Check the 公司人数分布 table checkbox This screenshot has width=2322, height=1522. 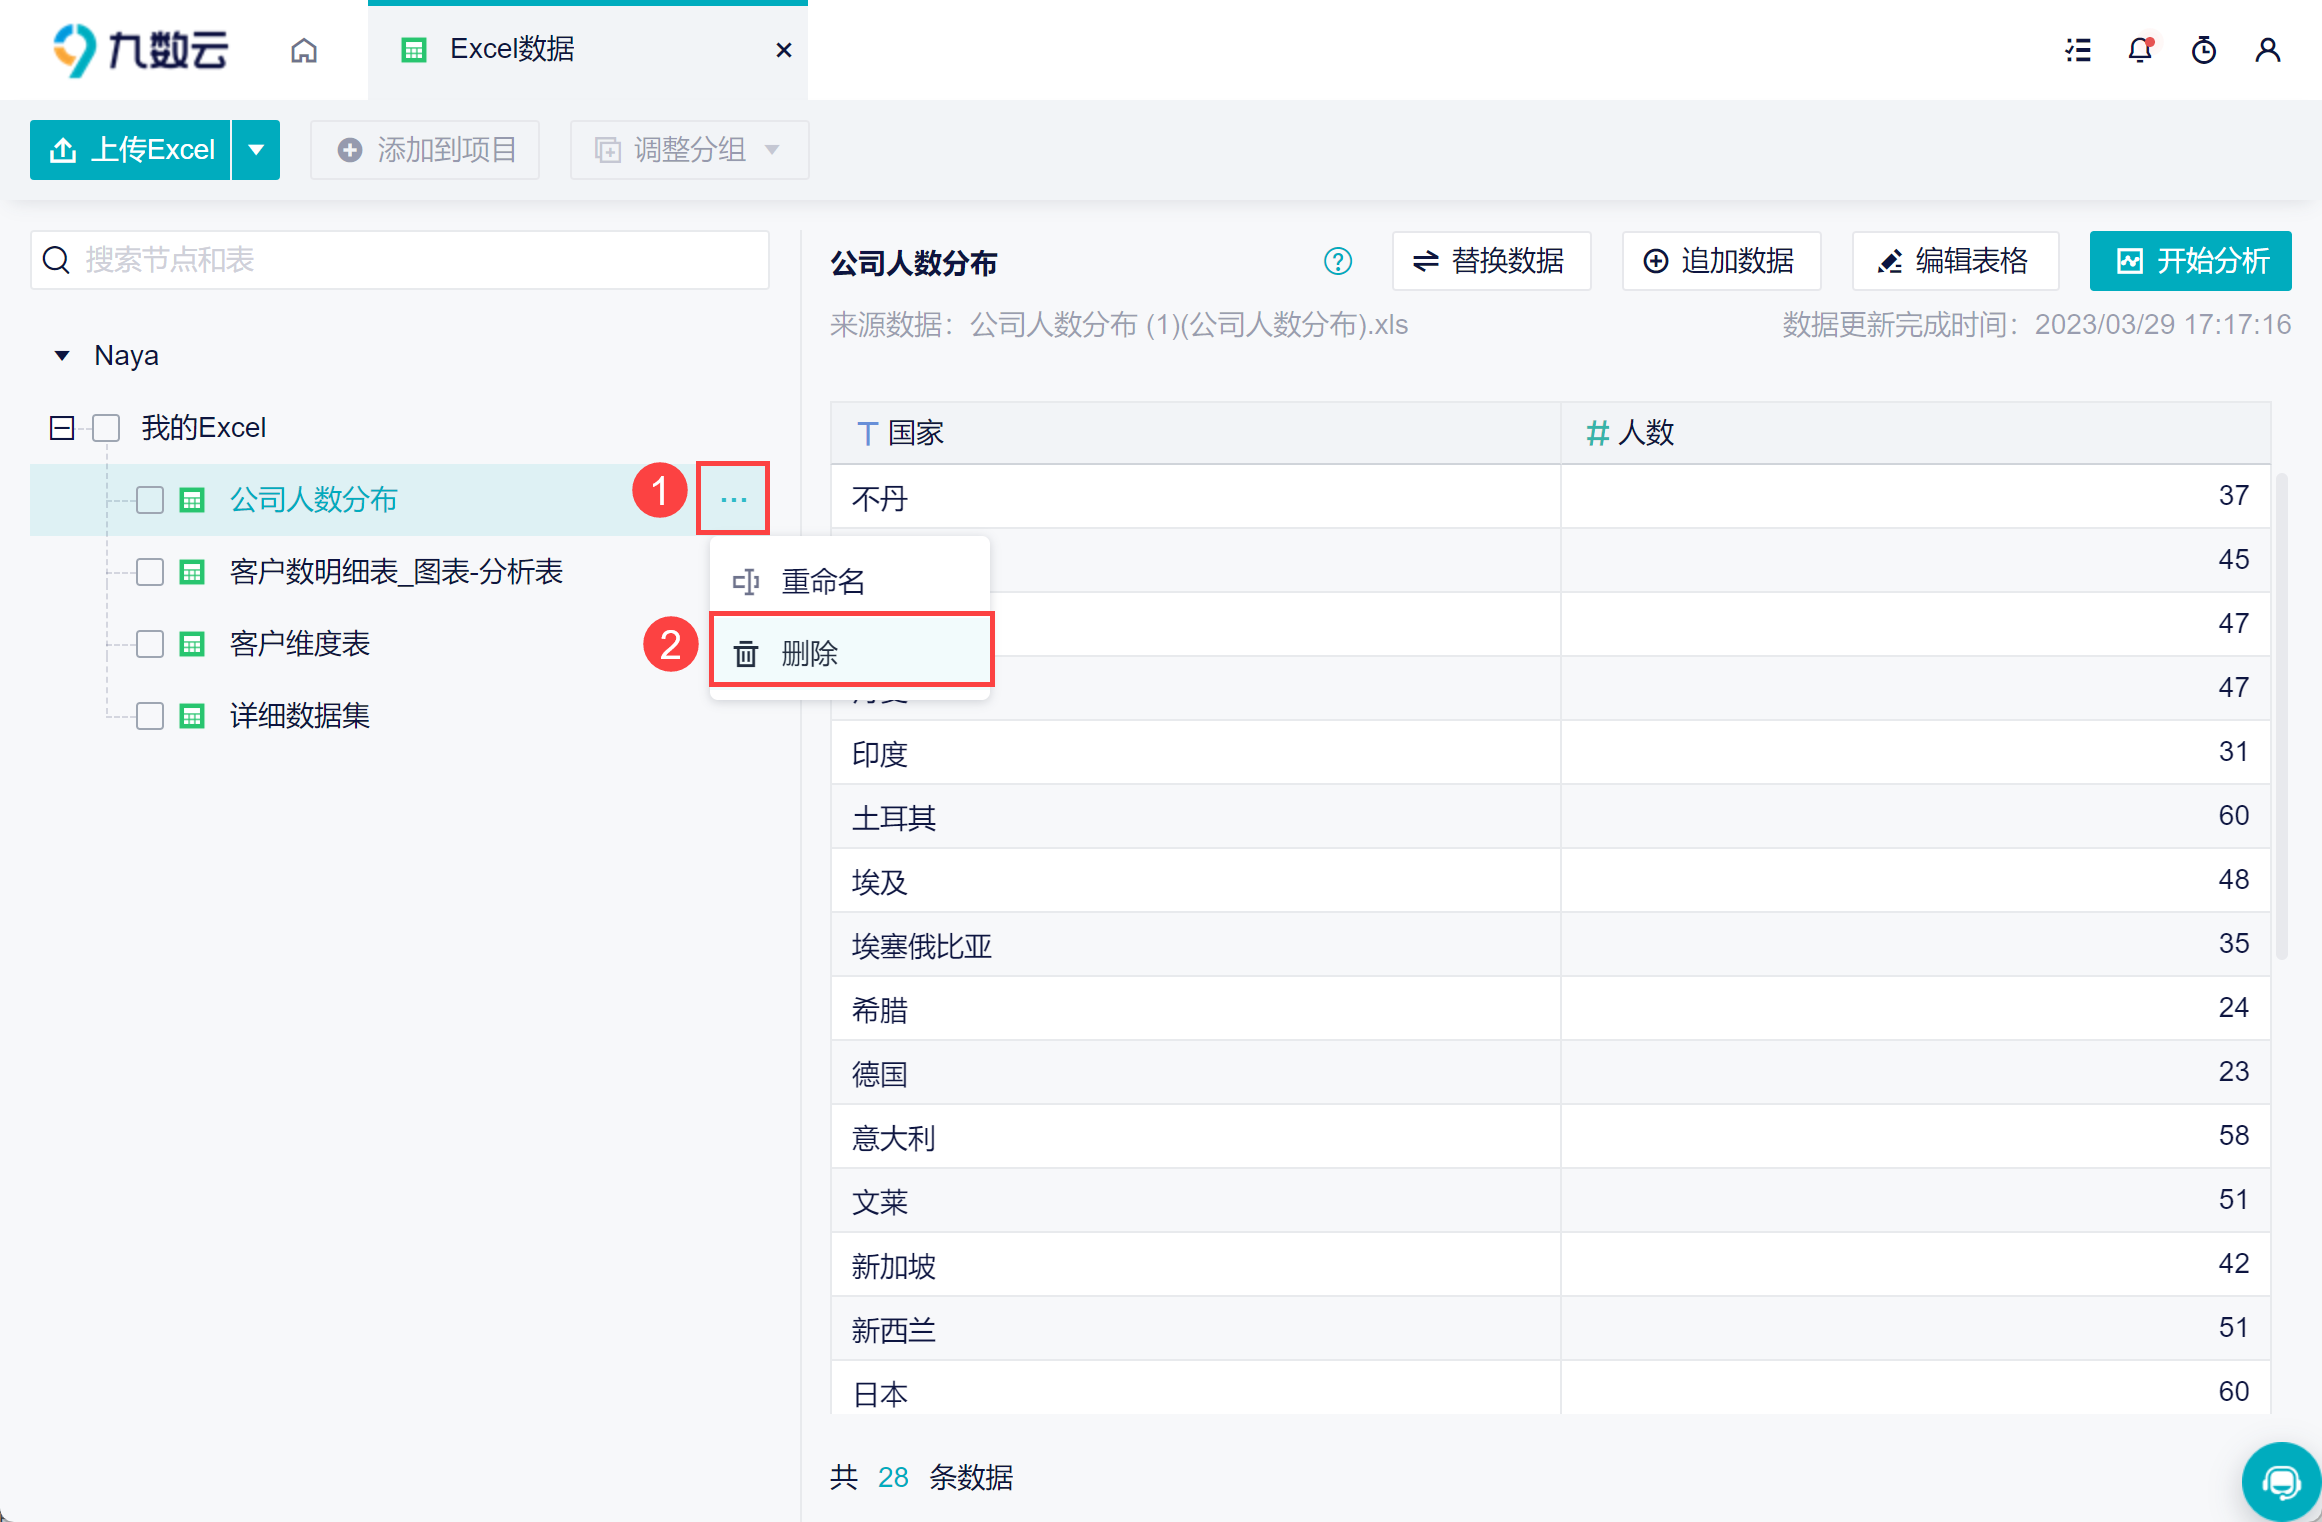click(x=150, y=500)
